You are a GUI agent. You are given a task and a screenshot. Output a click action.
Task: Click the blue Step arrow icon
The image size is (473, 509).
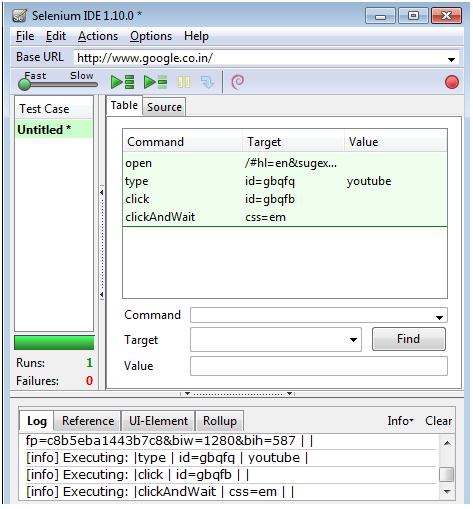tap(207, 82)
